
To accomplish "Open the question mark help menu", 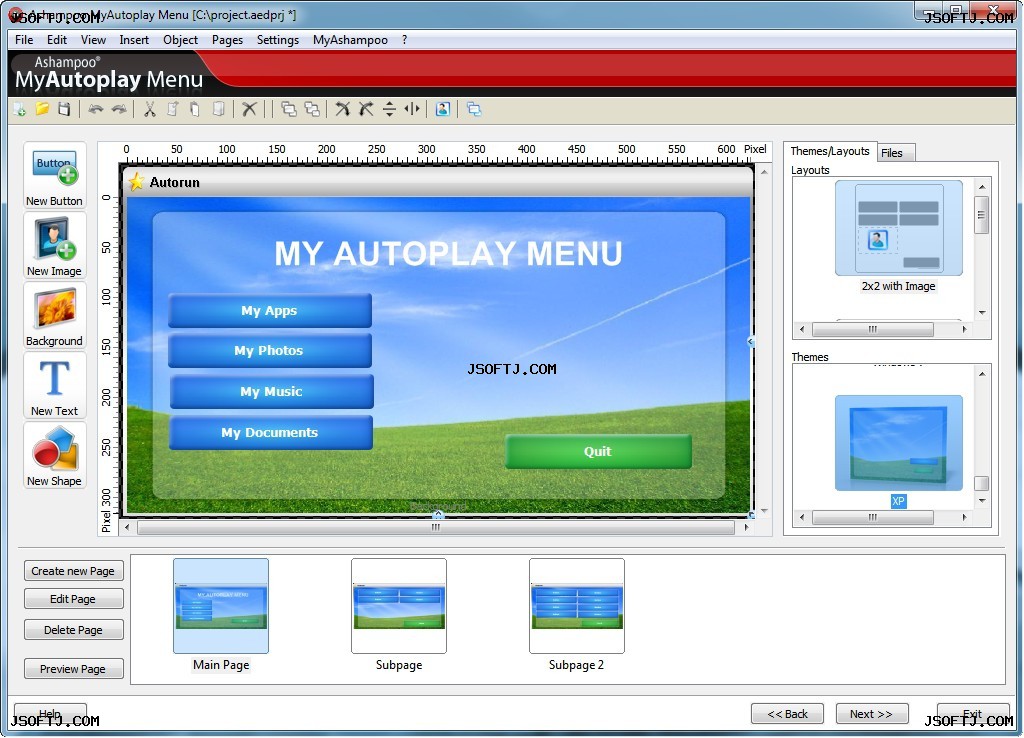I will 405,40.
